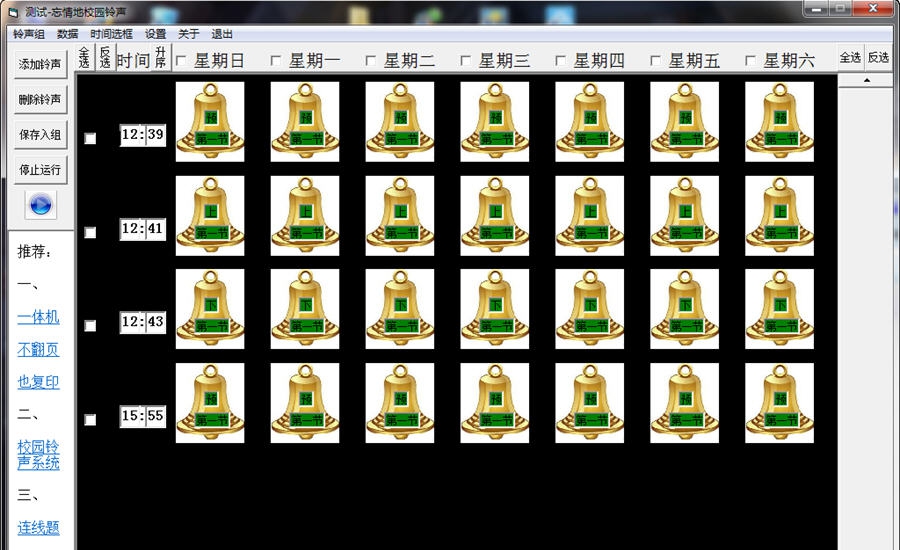This screenshot has height=550, width=900.
Task: Click the 全选 button beside the 时间 header
Action: (84, 57)
